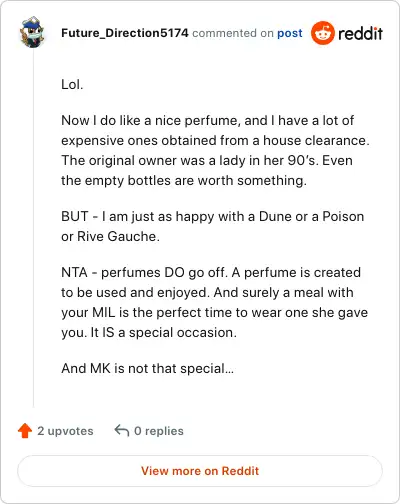Open the Future_Direction5174 username profile link
The width and height of the screenshot is (400, 504).
click(x=125, y=33)
